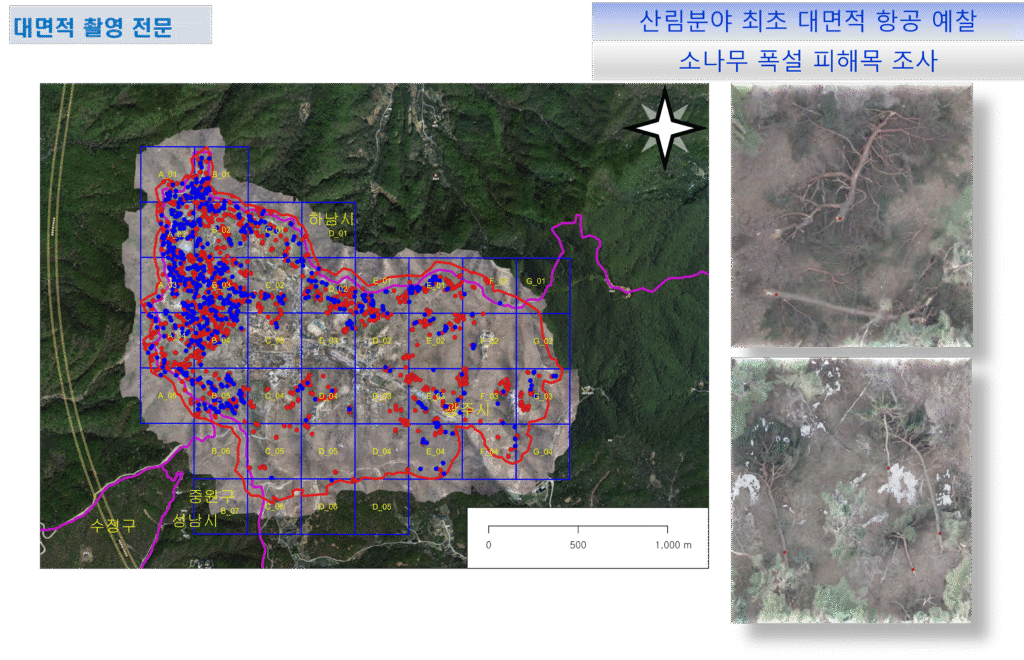This screenshot has height=660, width=1024.
Task: Click the map scale bar
Action: click(578, 528)
